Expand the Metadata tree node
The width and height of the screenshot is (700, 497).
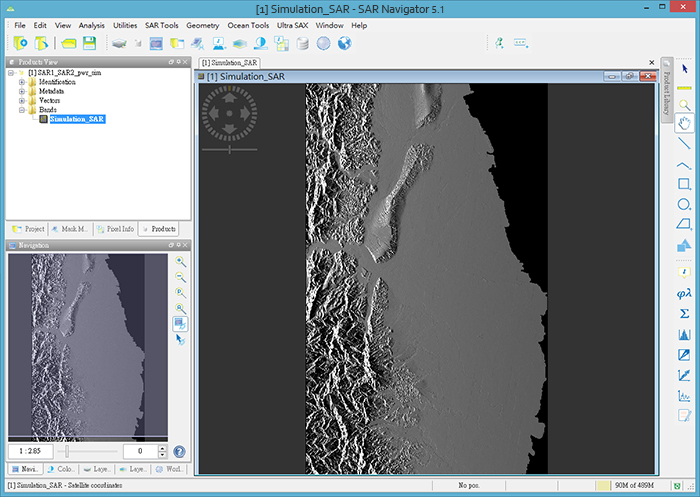22,91
